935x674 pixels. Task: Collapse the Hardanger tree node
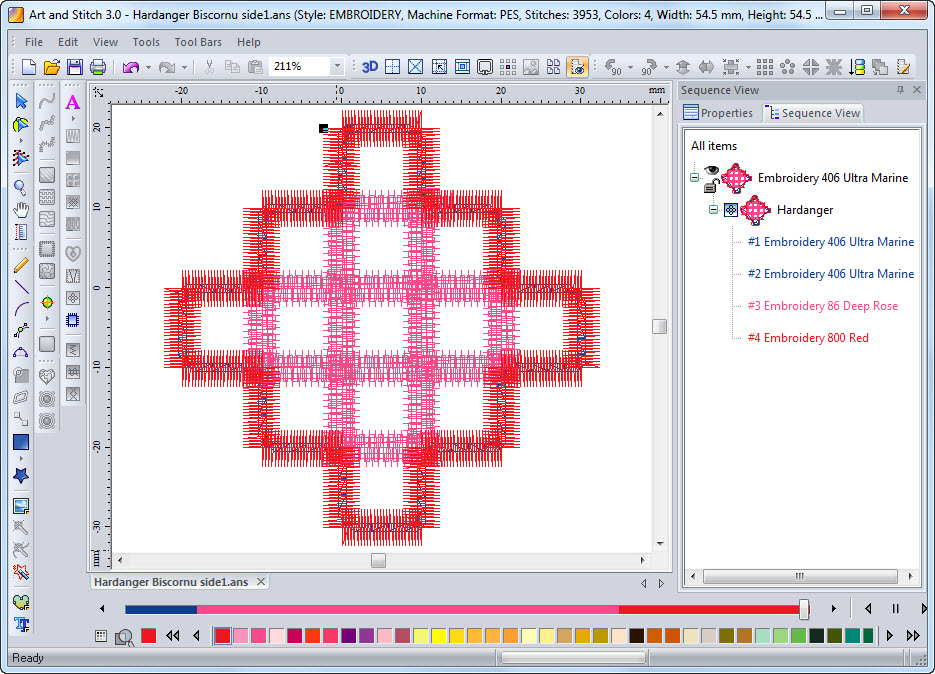[x=714, y=210]
